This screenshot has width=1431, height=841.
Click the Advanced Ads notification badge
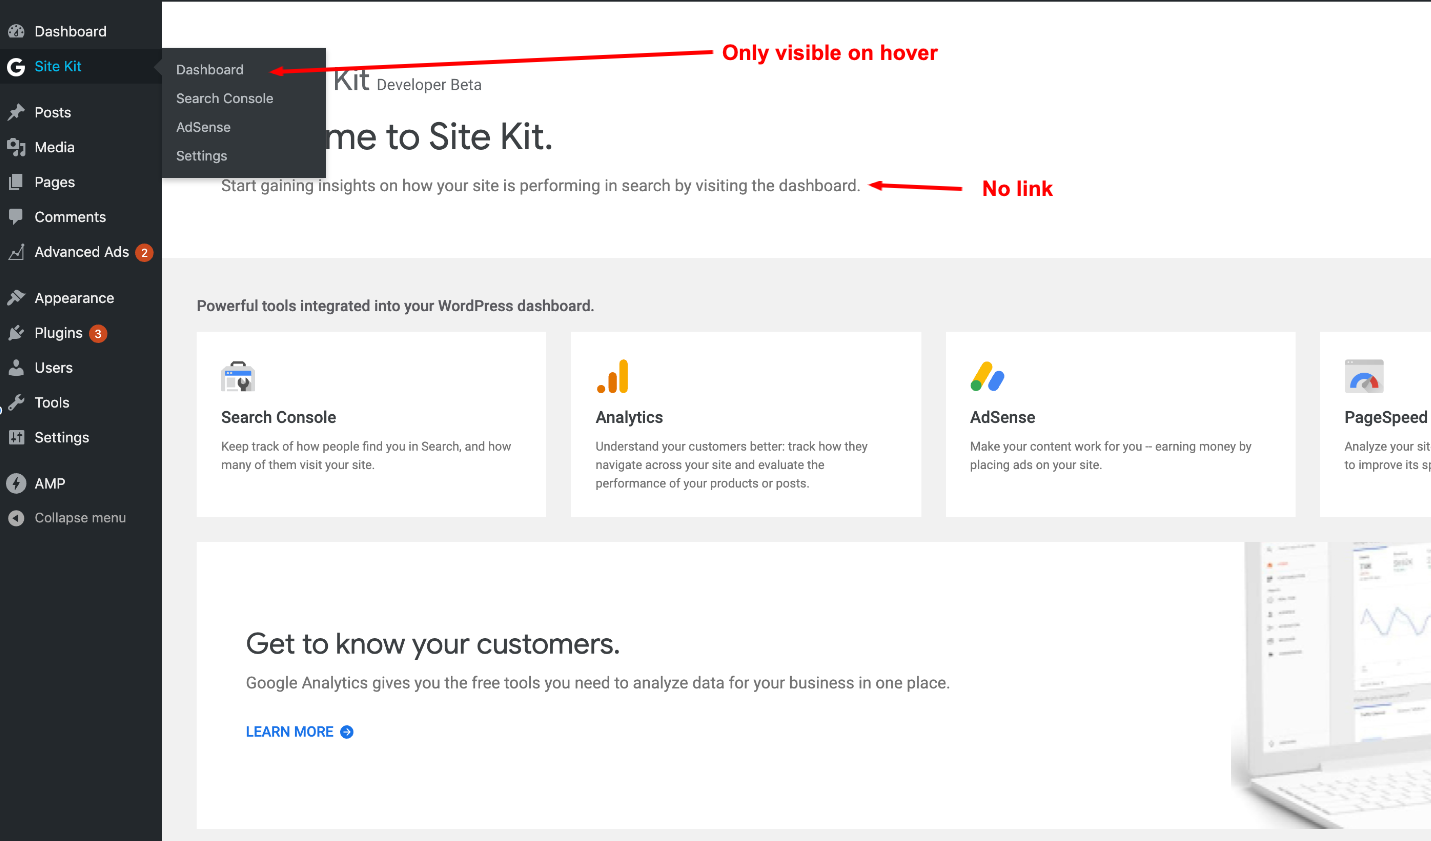point(146,252)
